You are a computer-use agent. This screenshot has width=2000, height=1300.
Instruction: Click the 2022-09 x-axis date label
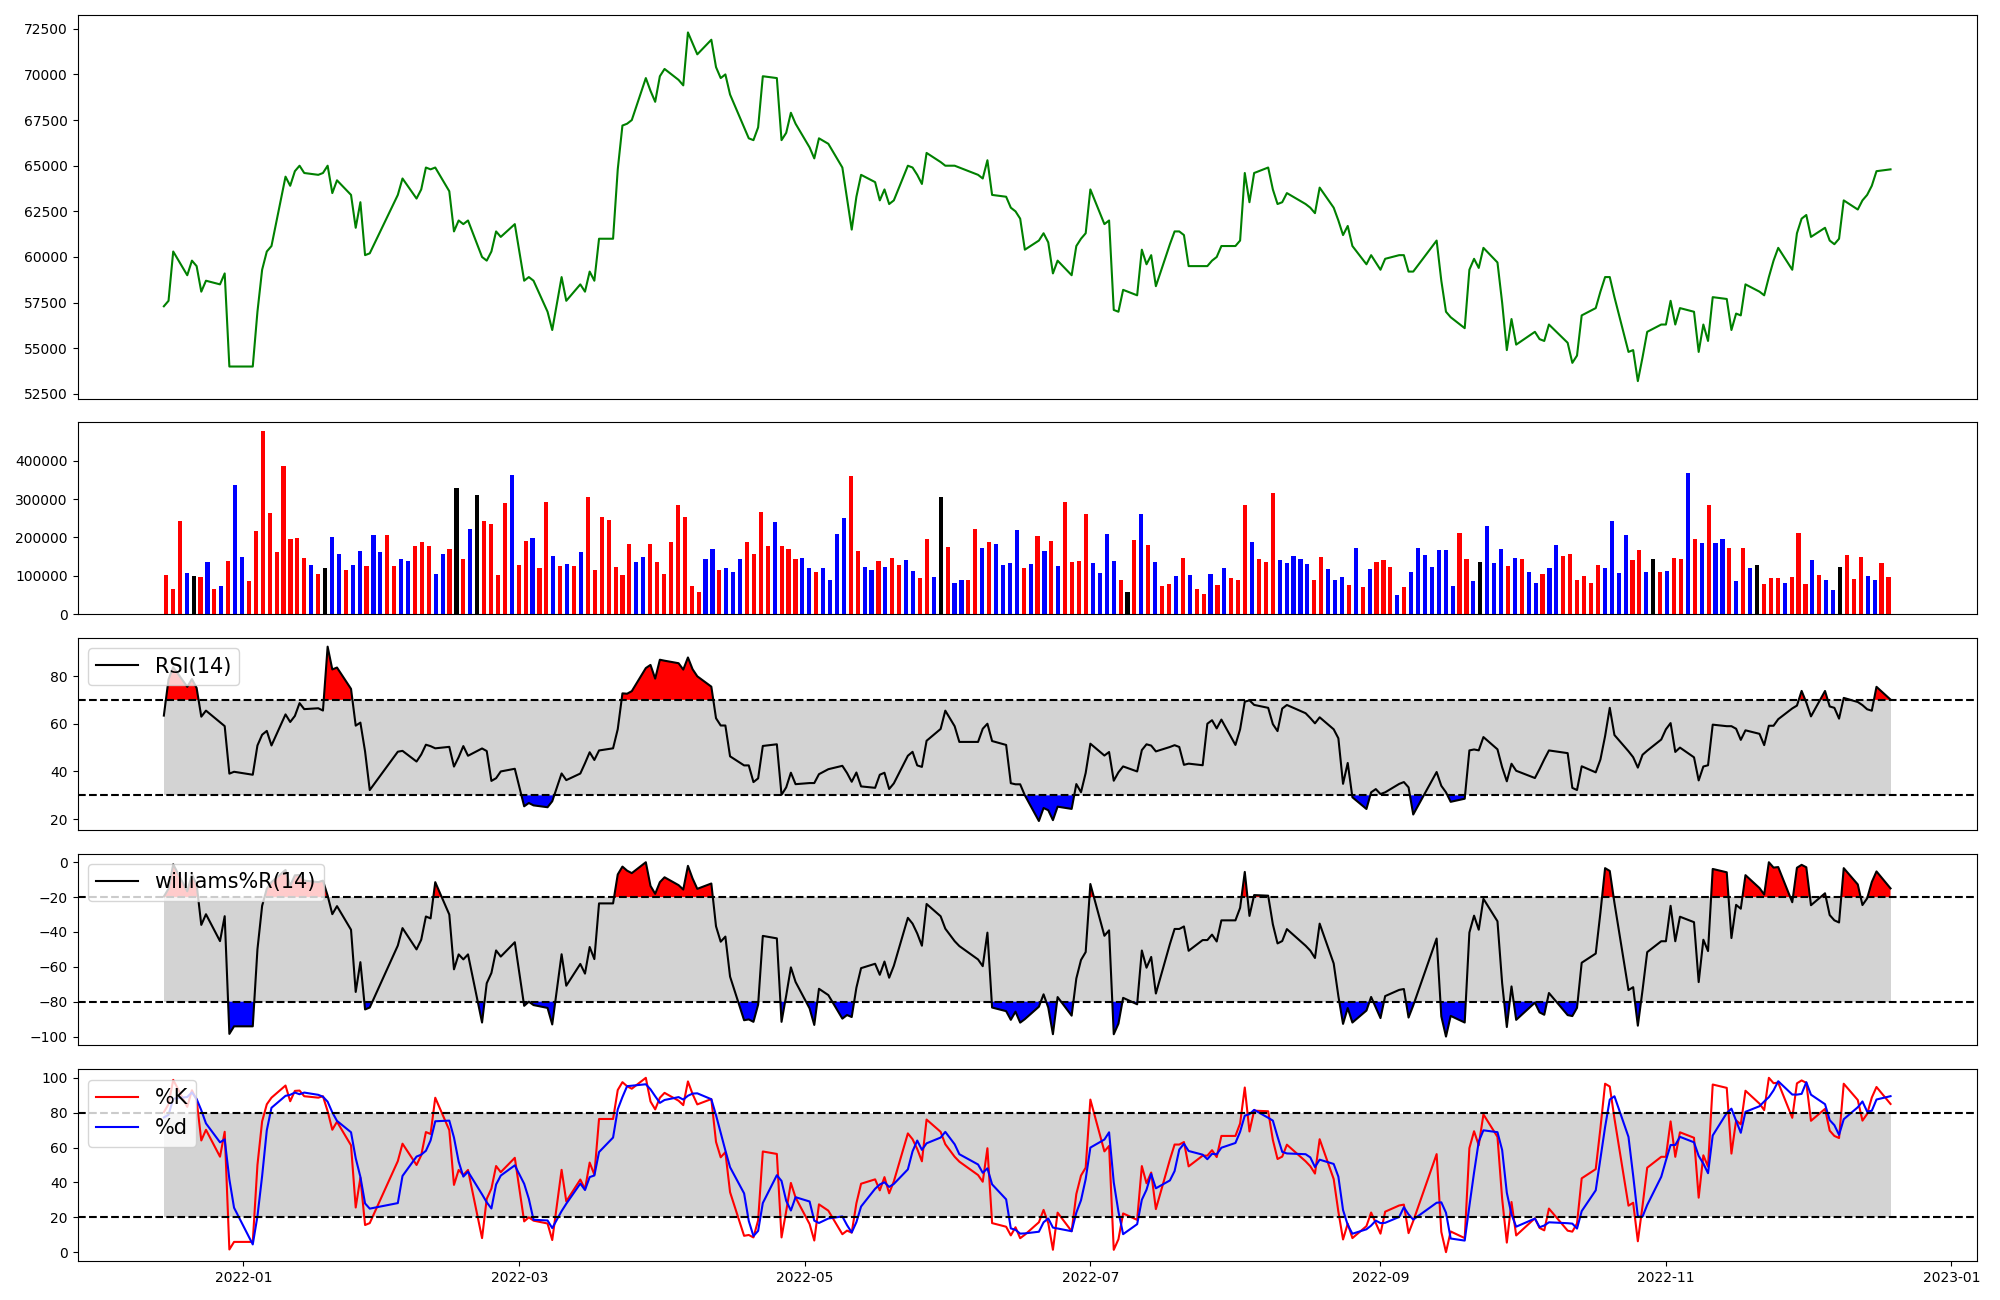[1380, 1277]
